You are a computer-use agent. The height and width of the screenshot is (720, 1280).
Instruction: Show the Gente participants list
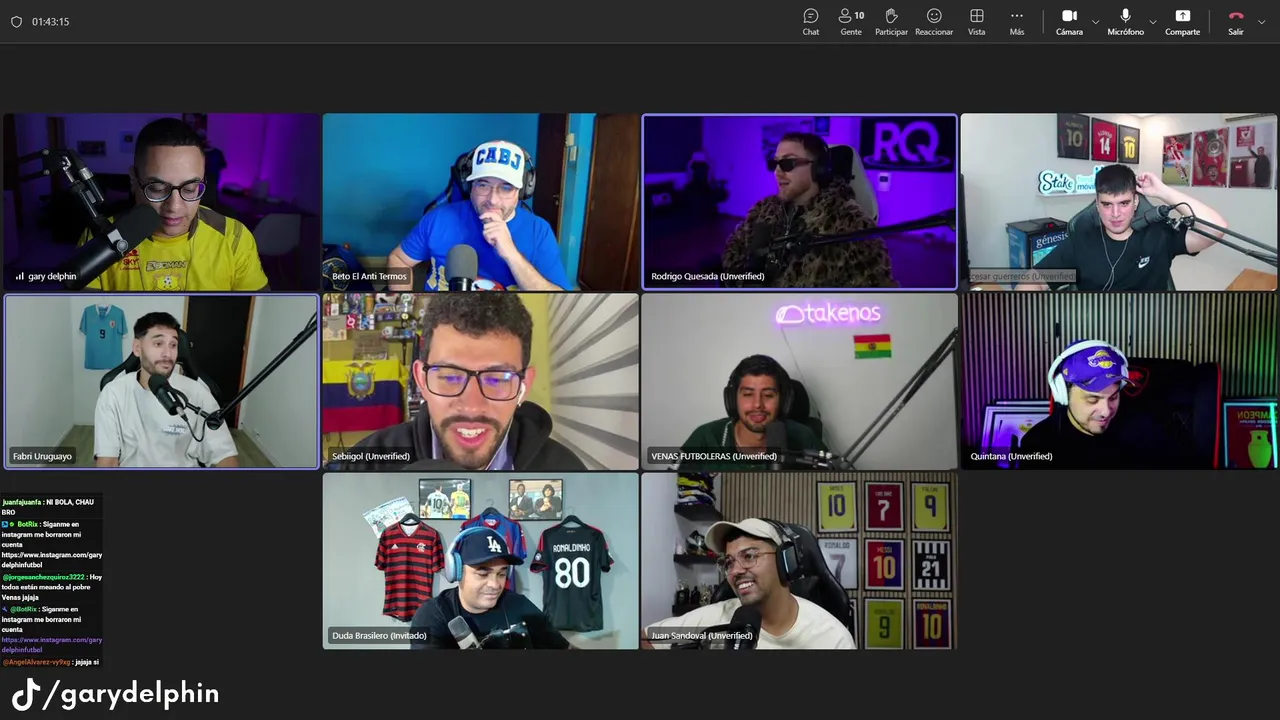pyautogui.click(x=851, y=22)
